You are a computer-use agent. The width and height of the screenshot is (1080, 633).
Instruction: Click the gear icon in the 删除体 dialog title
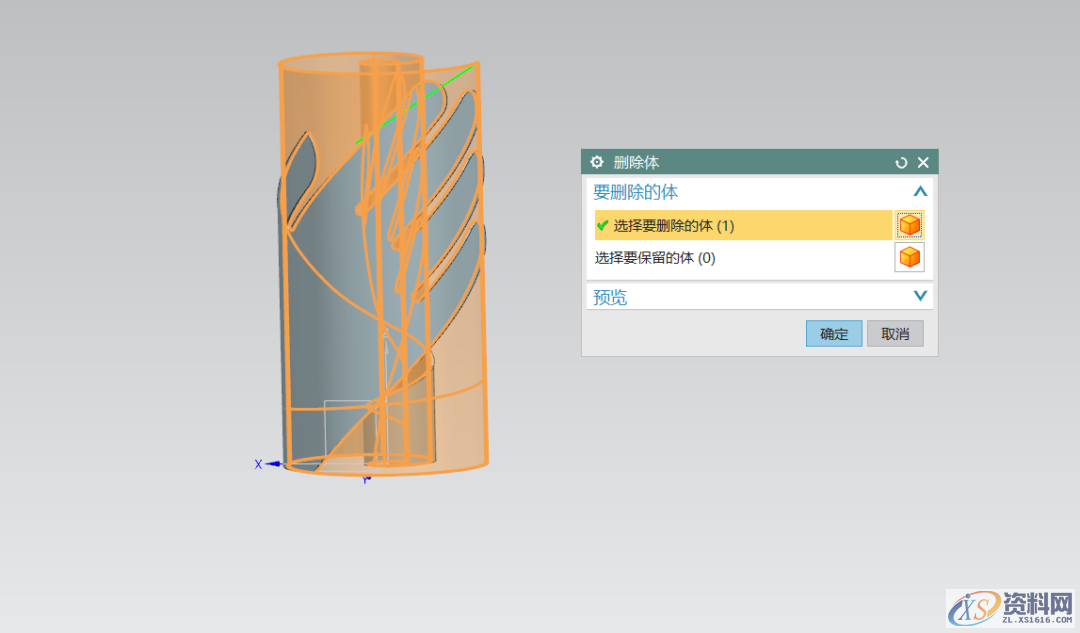point(597,162)
